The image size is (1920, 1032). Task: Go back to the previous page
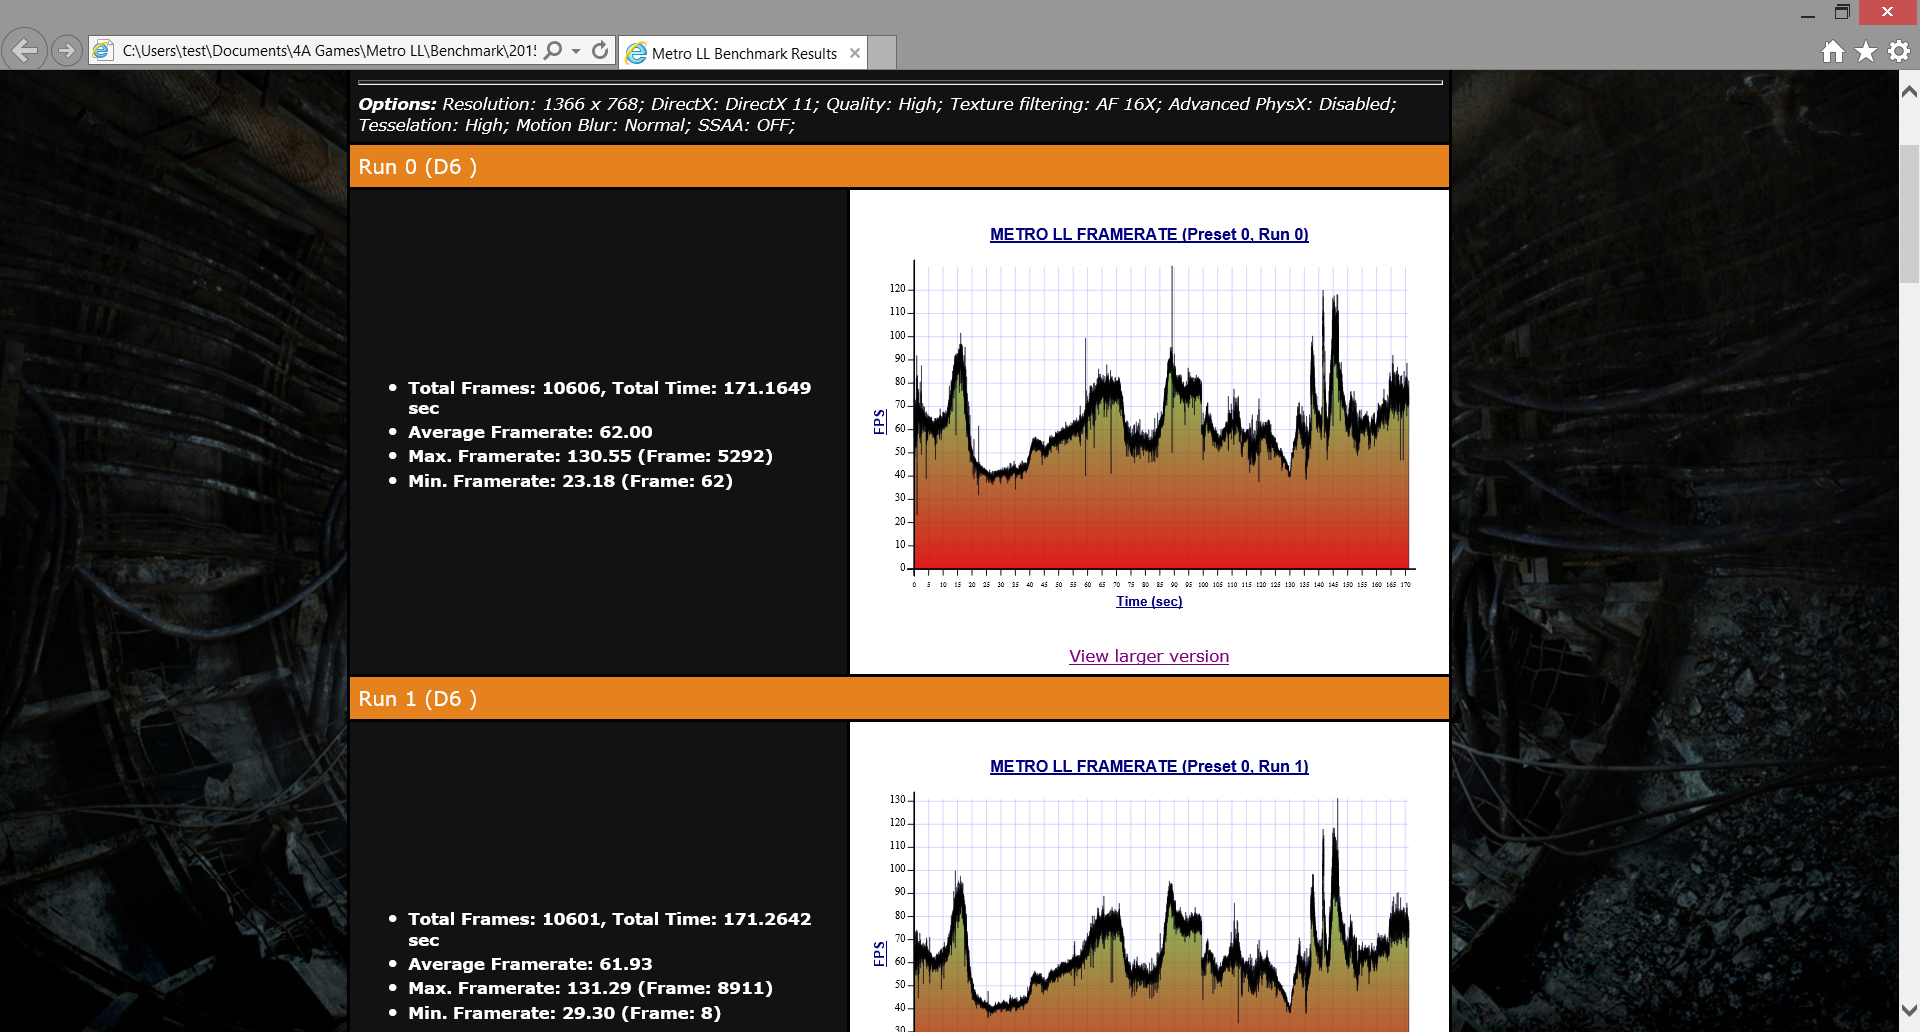(x=25, y=50)
